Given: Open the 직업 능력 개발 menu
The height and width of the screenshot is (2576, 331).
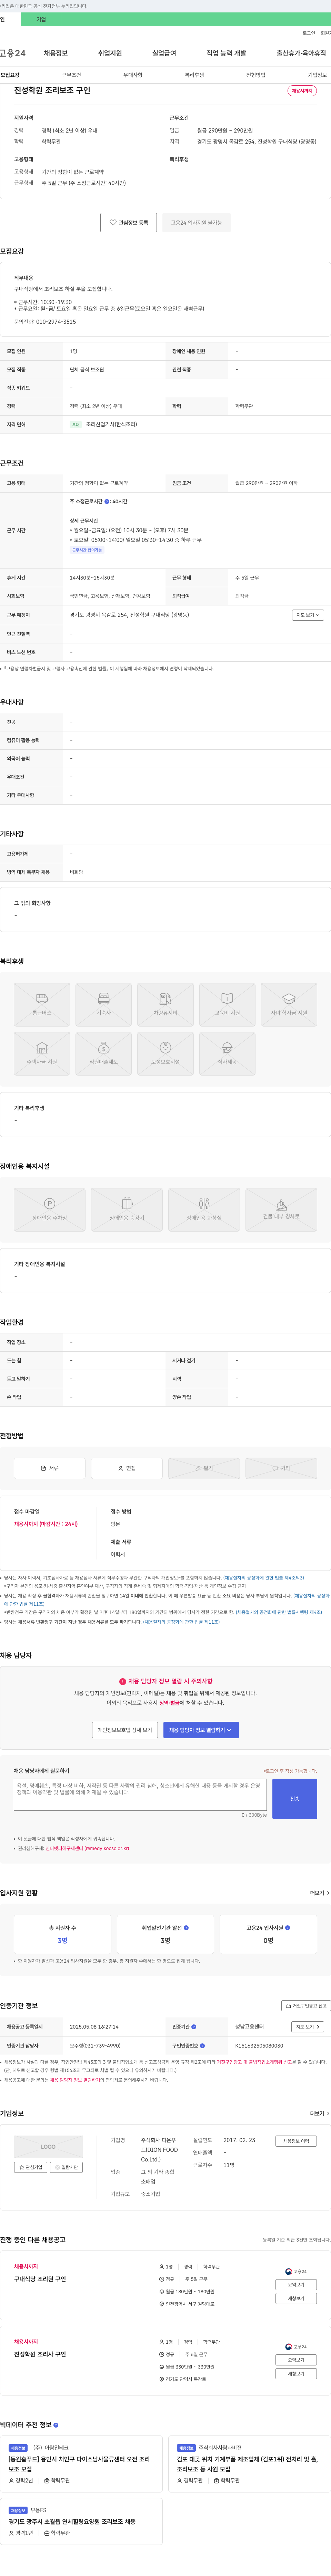Looking at the screenshot, I should pos(226,53).
